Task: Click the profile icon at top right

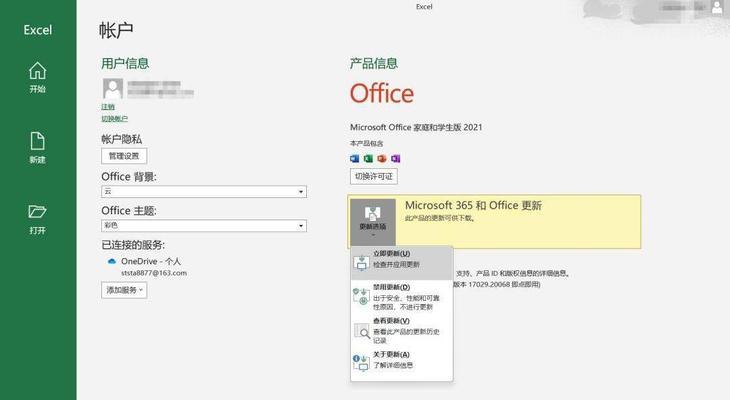Action: pos(717,7)
